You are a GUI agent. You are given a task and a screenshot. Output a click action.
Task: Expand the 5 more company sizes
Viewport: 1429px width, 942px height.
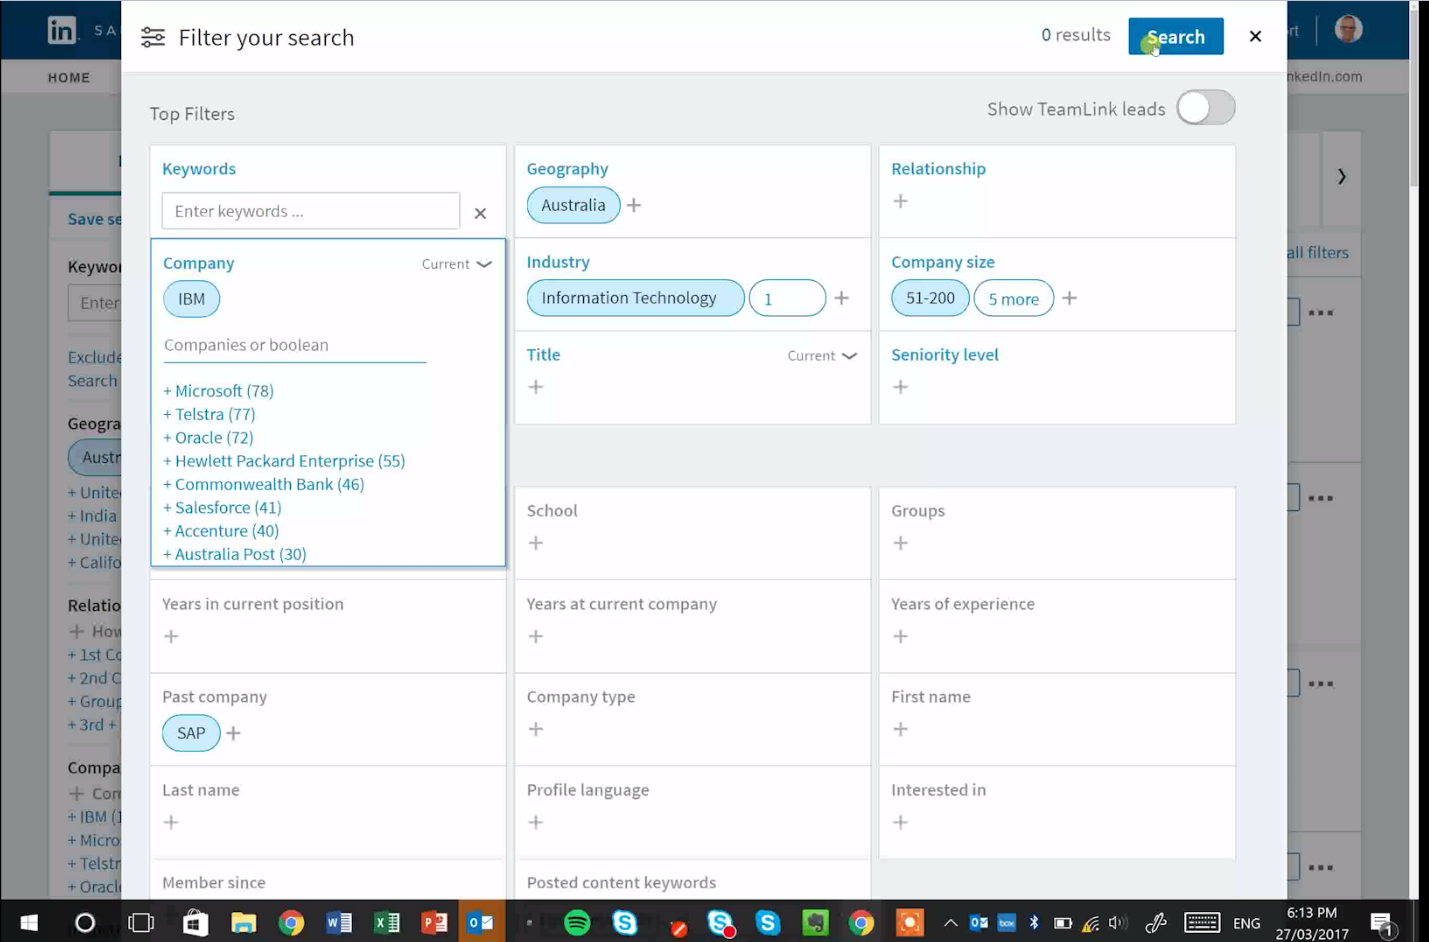pyautogui.click(x=1013, y=299)
